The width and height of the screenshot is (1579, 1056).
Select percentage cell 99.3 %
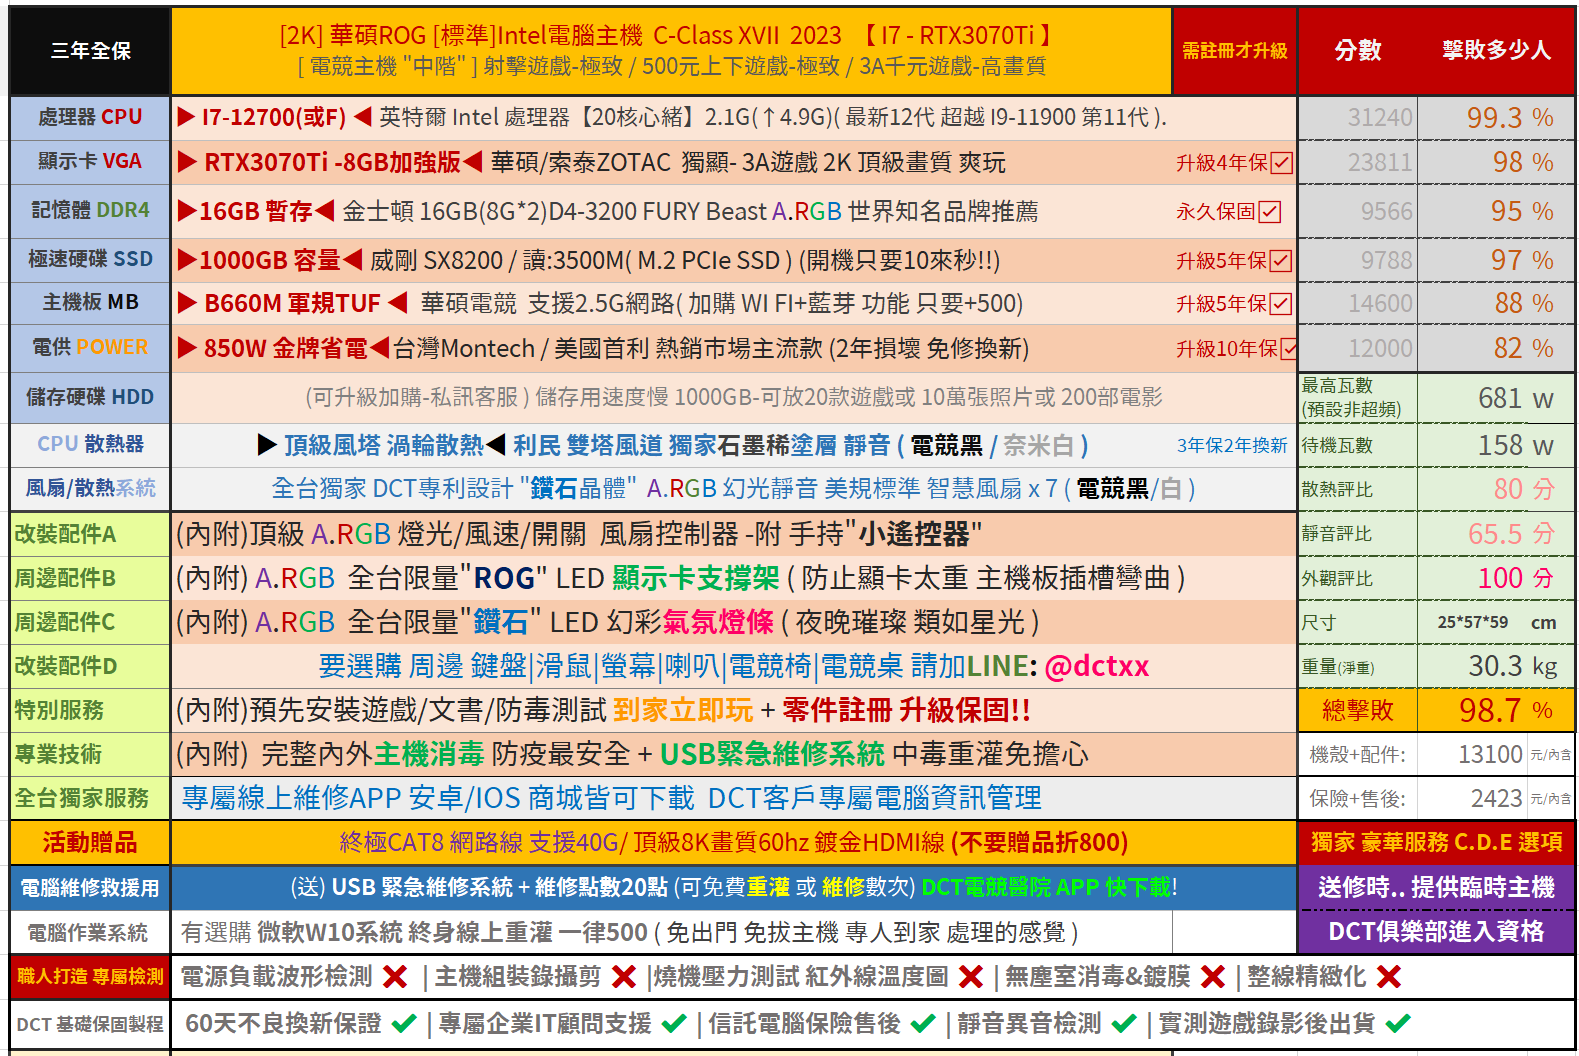tap(1496, 118)
